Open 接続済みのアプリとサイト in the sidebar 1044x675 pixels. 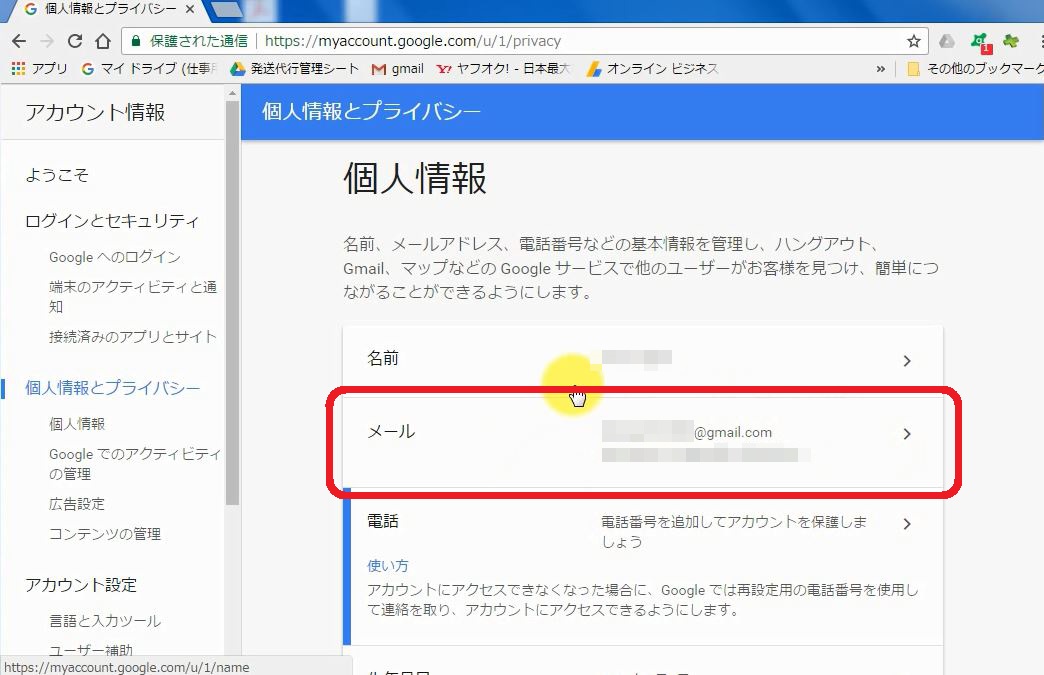click(133, 337)
